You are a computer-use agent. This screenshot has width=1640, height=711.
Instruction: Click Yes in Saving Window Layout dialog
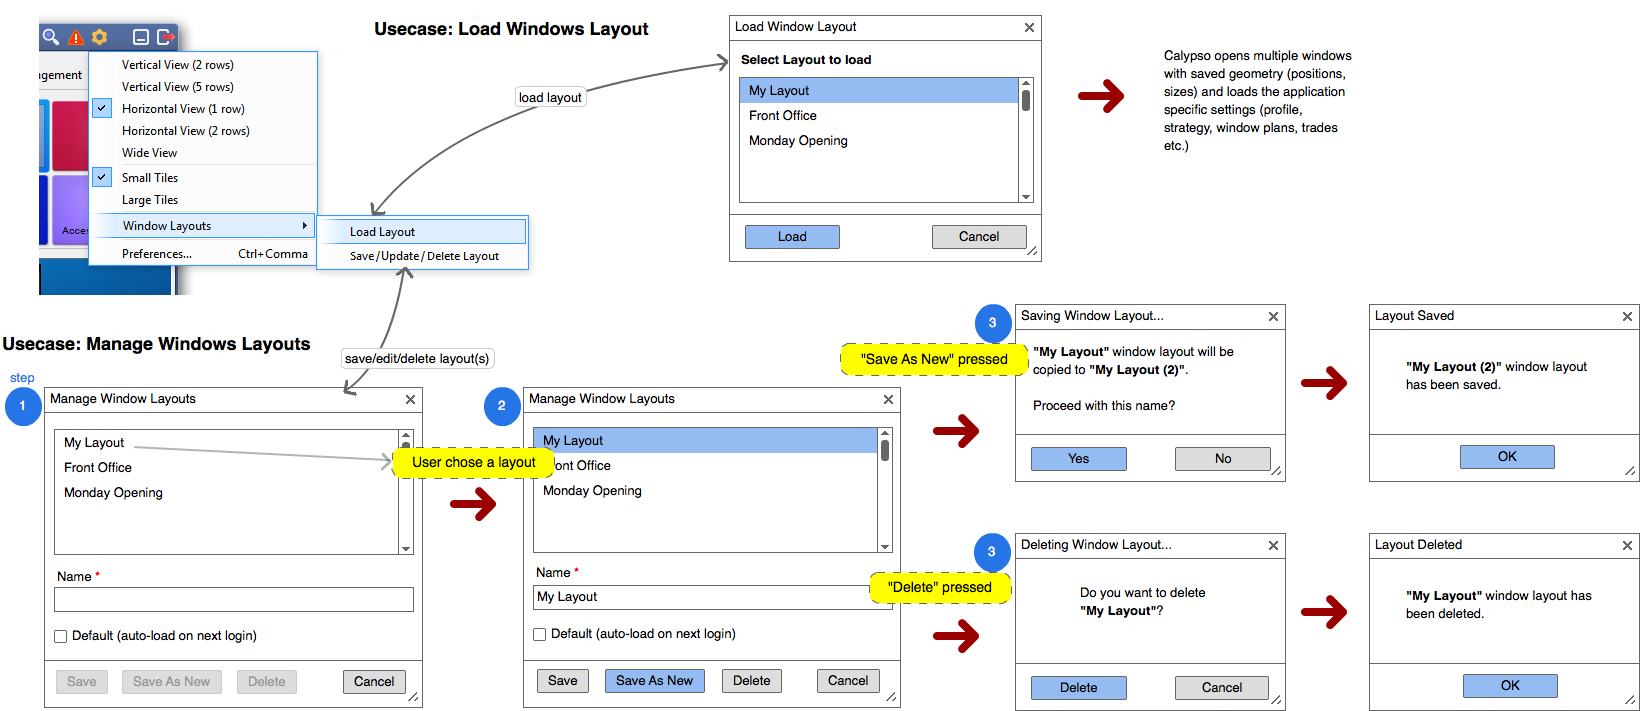click(x=1078, y=458)
